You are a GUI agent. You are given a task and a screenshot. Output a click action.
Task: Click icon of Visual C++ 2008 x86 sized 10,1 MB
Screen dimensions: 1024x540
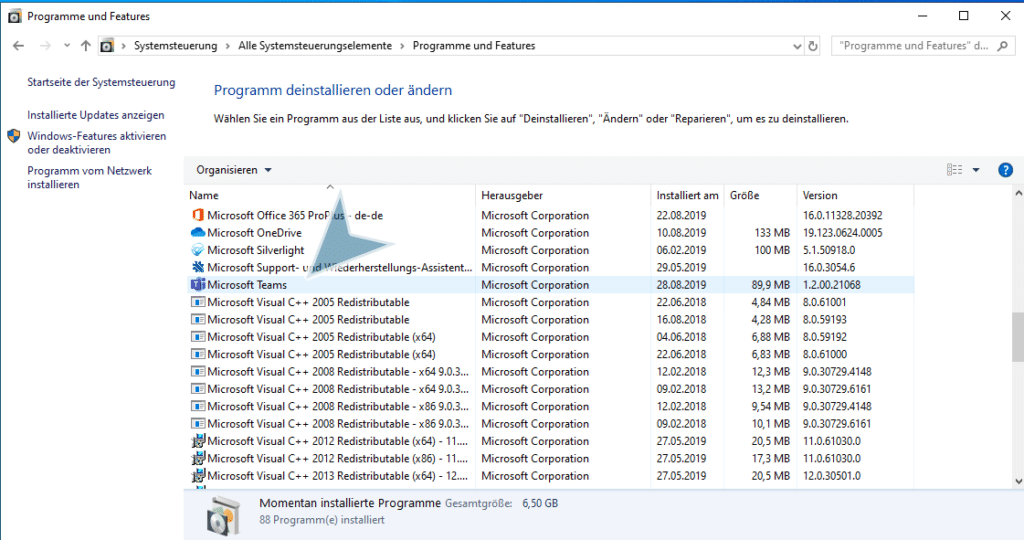click(x=197, y=424)
